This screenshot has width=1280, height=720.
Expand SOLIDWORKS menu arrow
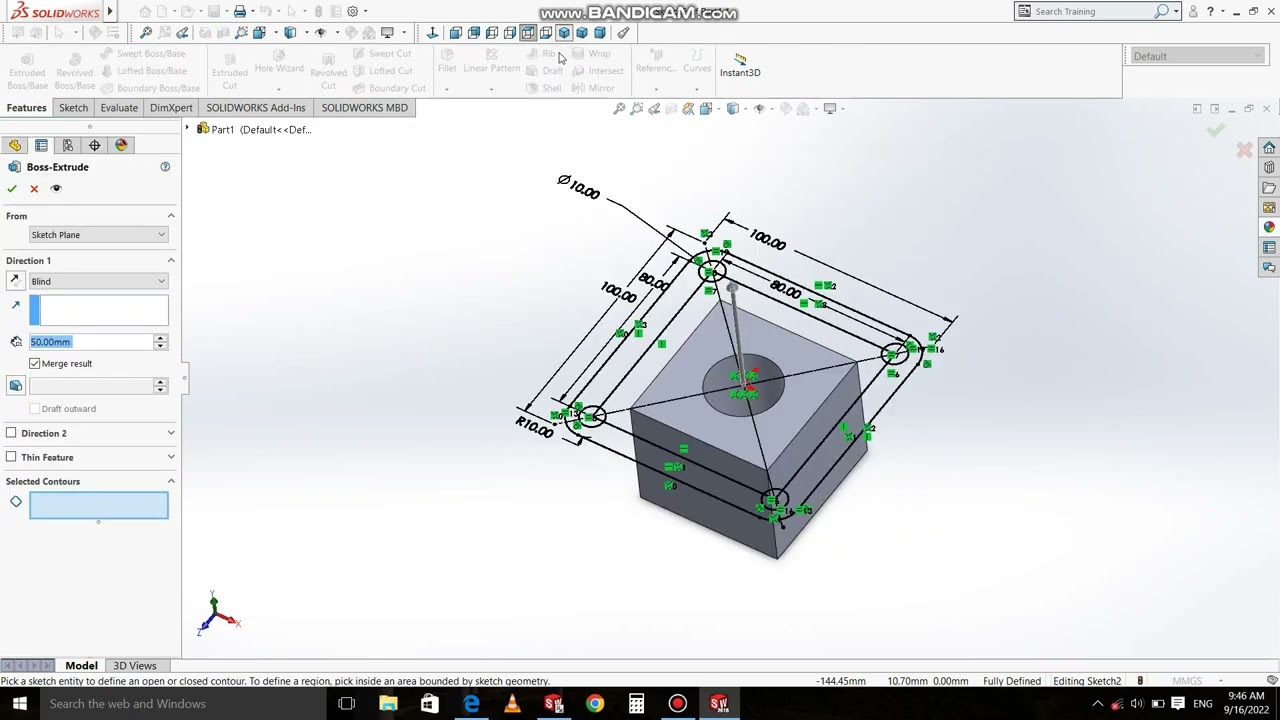click(x=110, y=12)
